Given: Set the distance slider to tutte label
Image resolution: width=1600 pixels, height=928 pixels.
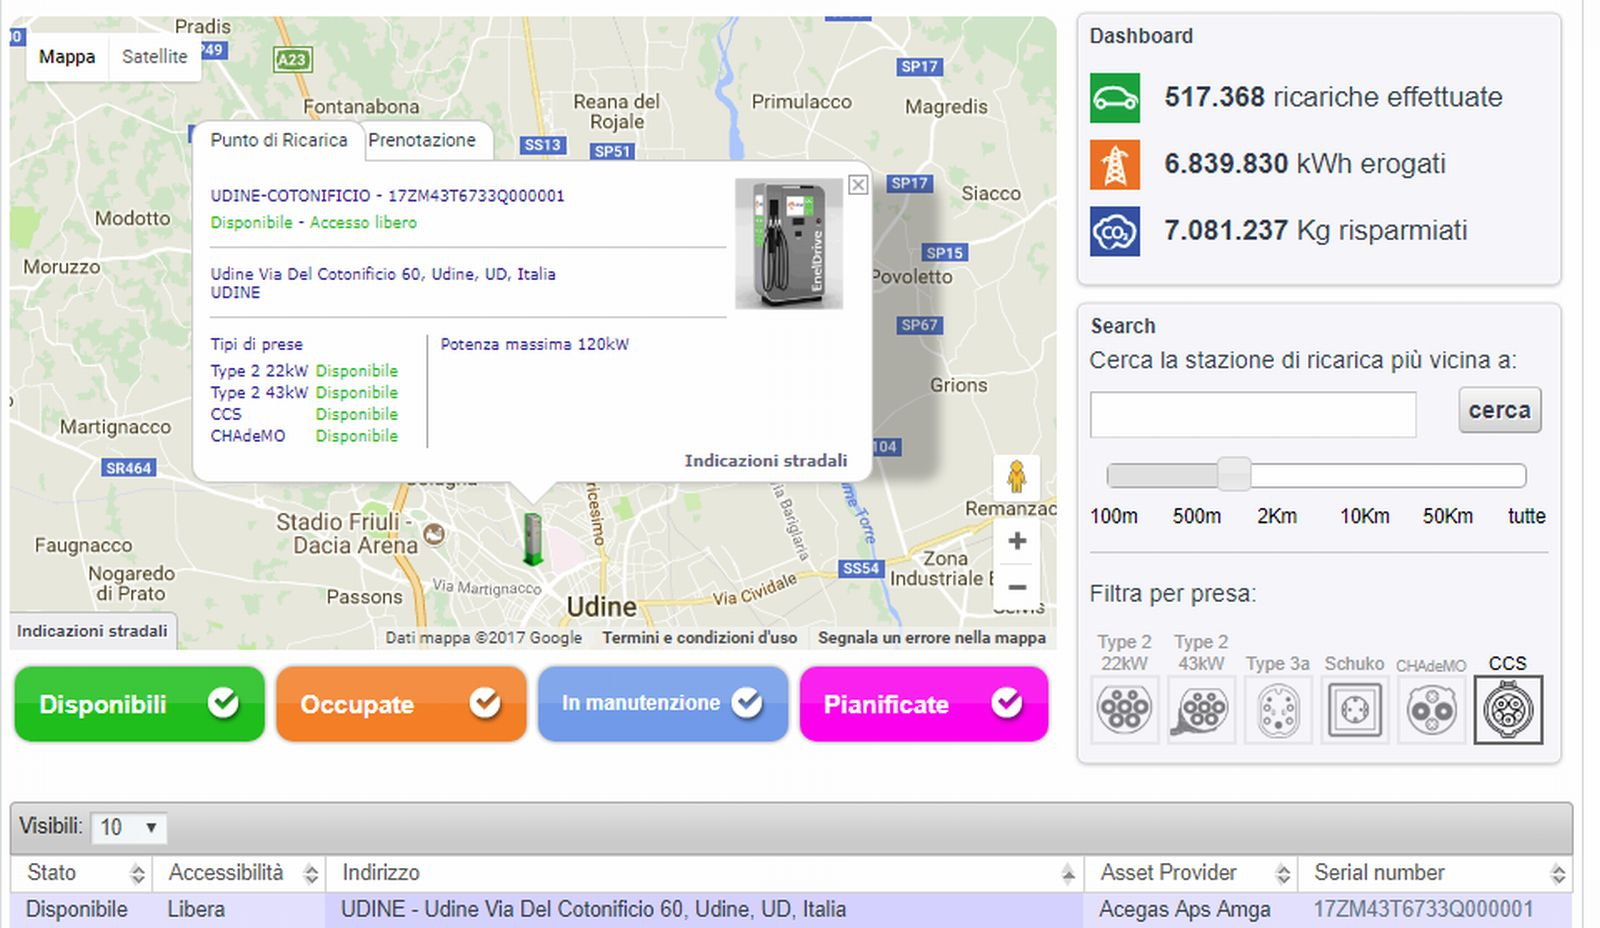Looking at the screenshot, I should pyautogui.click(x=1527, y=517).
